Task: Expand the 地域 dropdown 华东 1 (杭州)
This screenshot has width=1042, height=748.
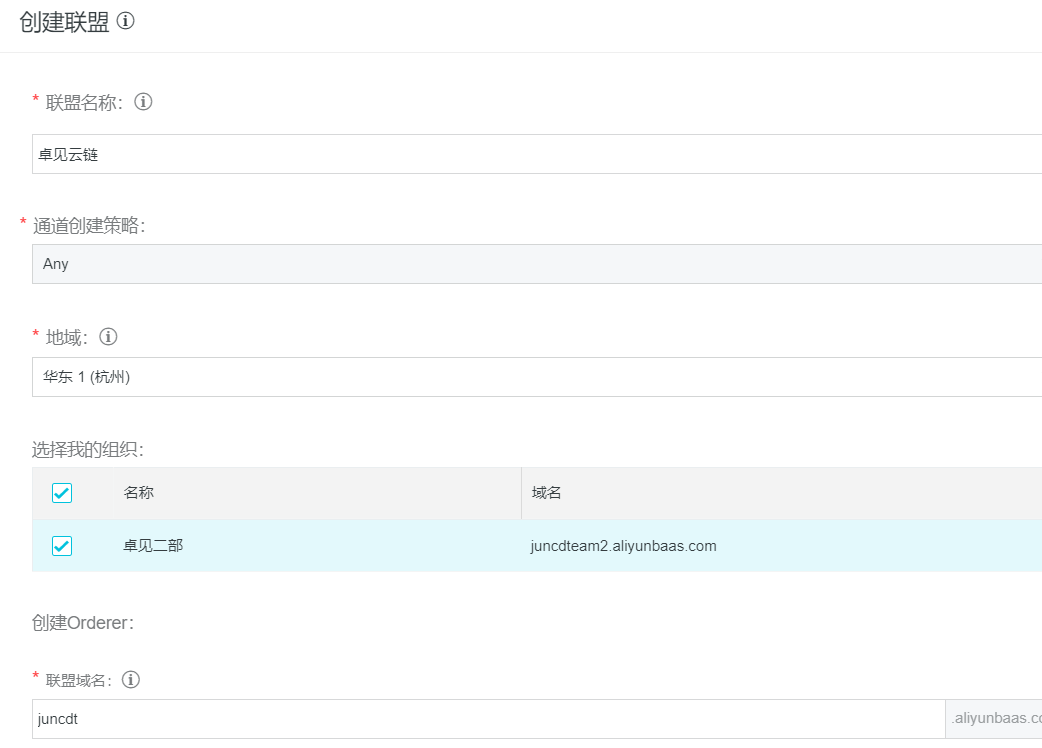Action: click(536, 378)
